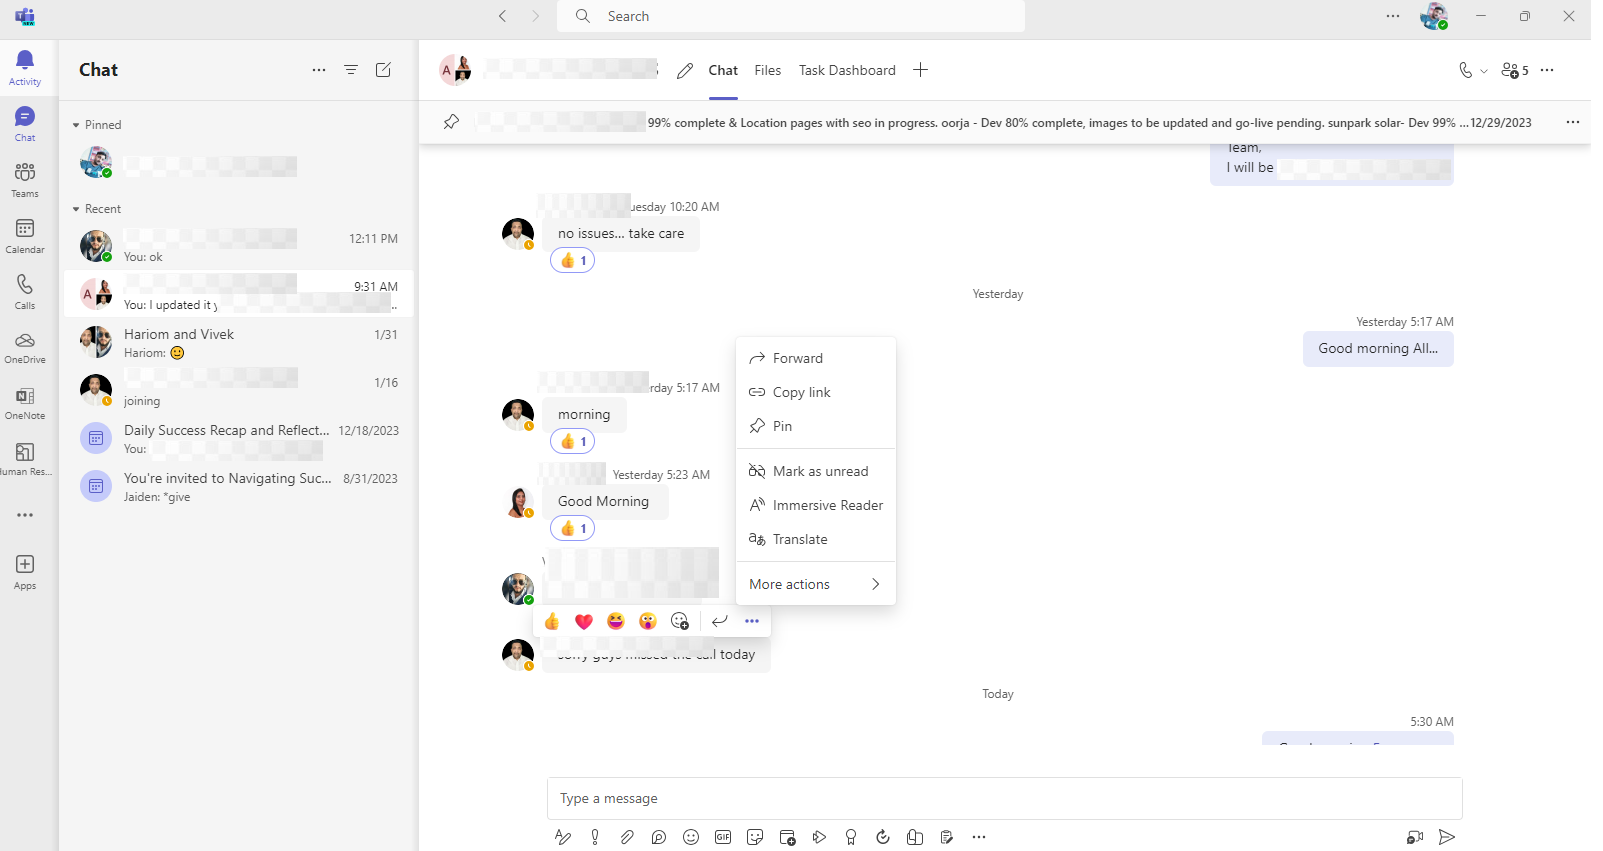The width and height of the screenshot is (1603, 851).
Task: Collapse the Pinned chats section
Action: (76, 125)
